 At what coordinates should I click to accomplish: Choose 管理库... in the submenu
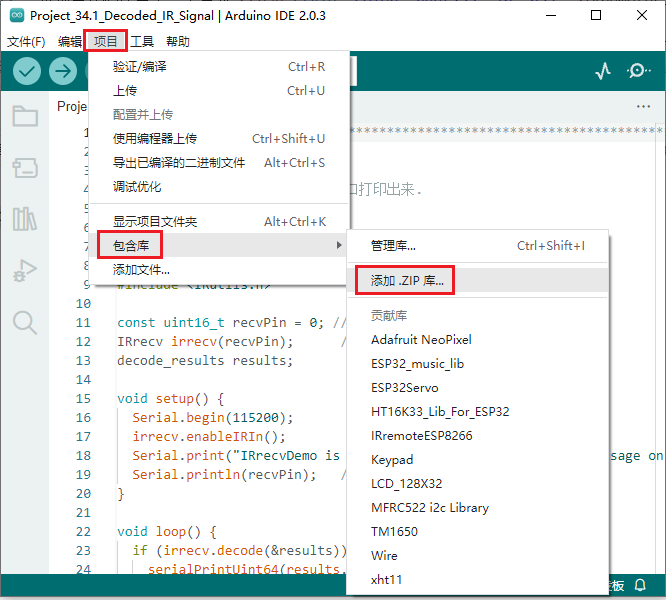coord(393,245)
